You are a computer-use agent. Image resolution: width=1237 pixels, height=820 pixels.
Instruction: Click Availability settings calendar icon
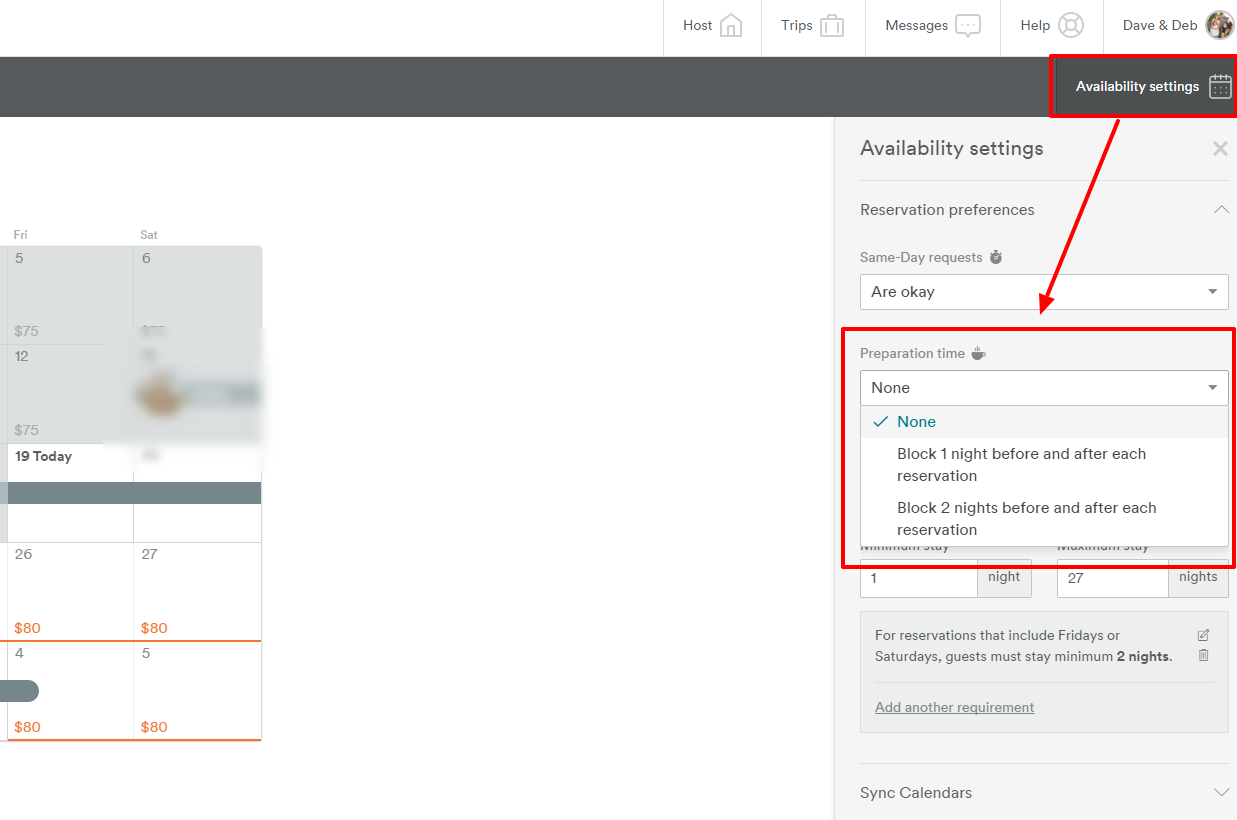coord(1220,87)
